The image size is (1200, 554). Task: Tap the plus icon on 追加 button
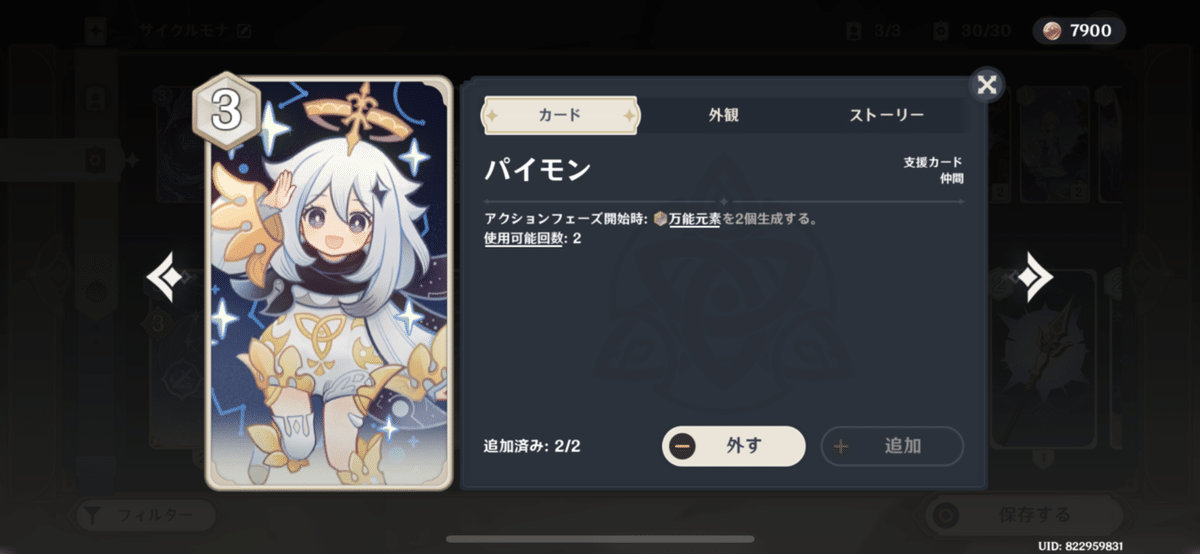[x=840, y=446]
